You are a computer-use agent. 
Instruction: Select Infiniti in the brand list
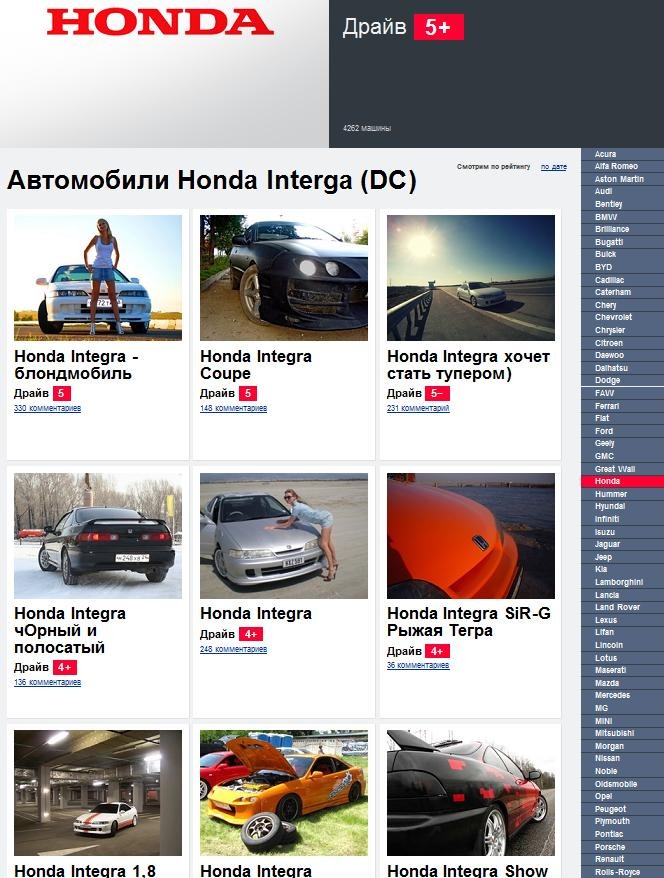(607, 519)
